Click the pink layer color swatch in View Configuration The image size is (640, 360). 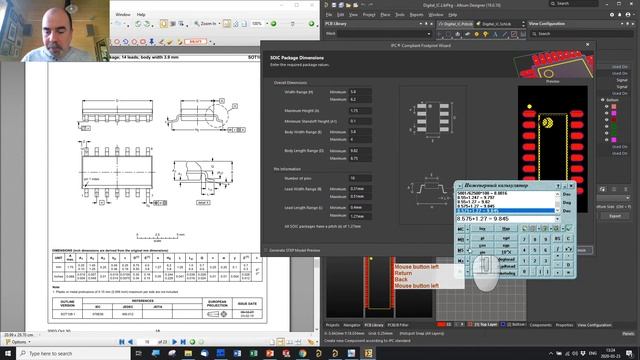click(613, 107)
